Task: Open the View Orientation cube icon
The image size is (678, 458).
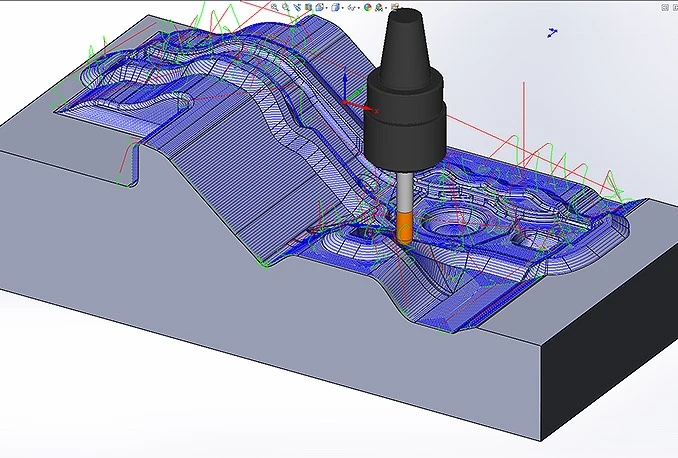Action: [x=320, y=7]
